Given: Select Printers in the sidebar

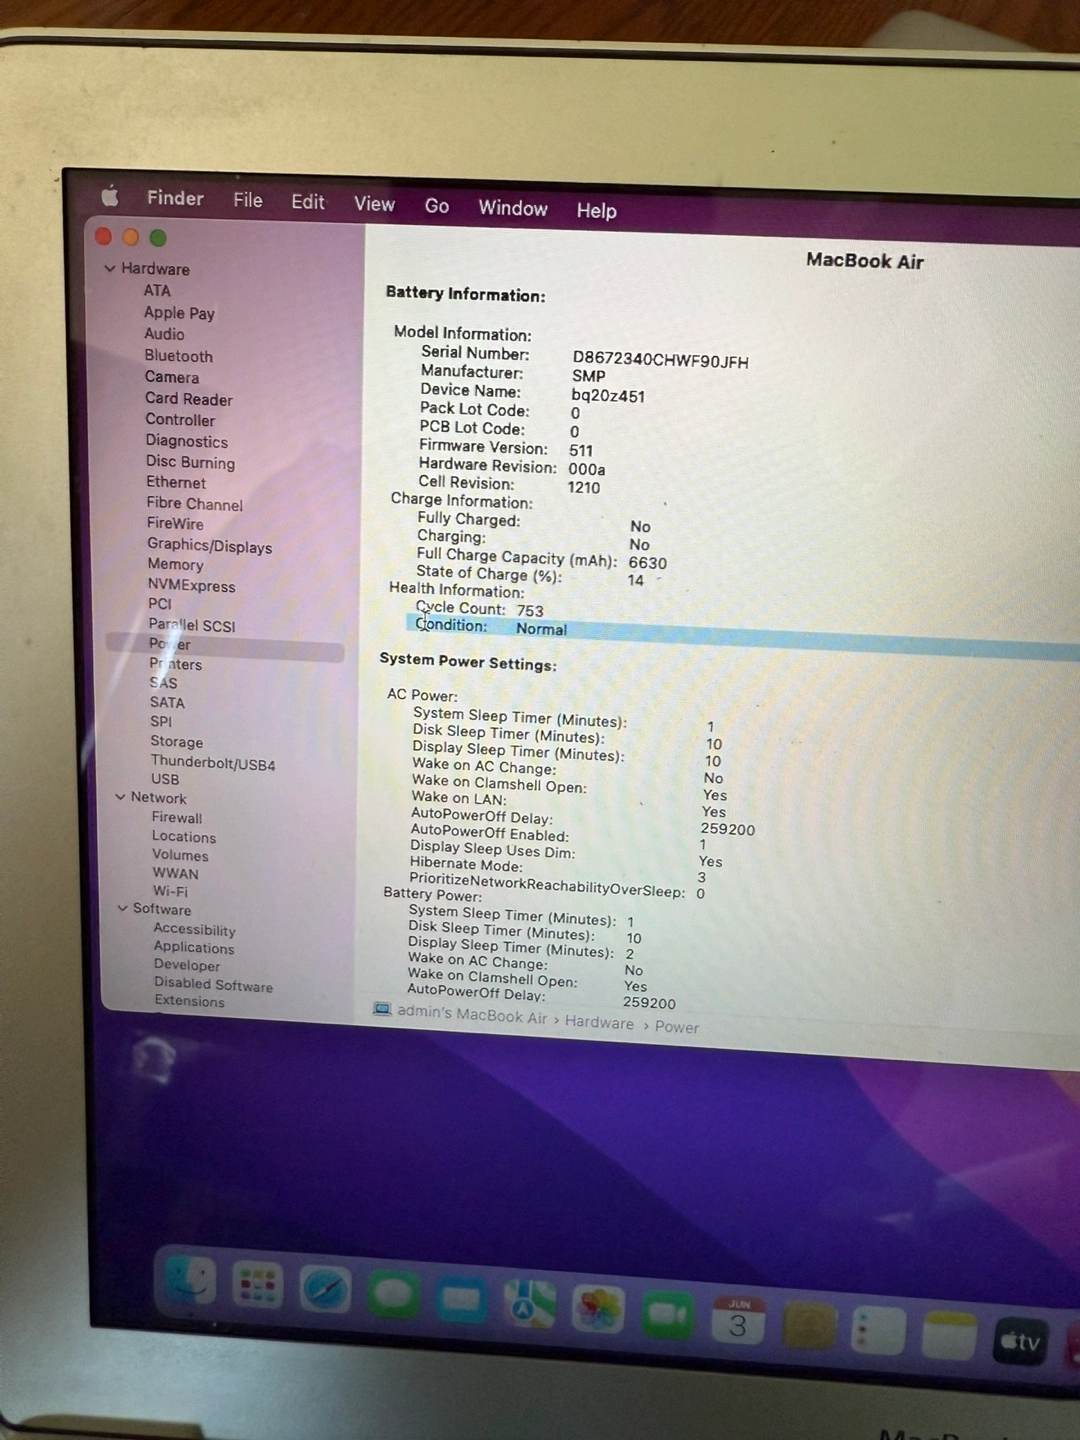Looking at the screenshot, I should point(176,664).
